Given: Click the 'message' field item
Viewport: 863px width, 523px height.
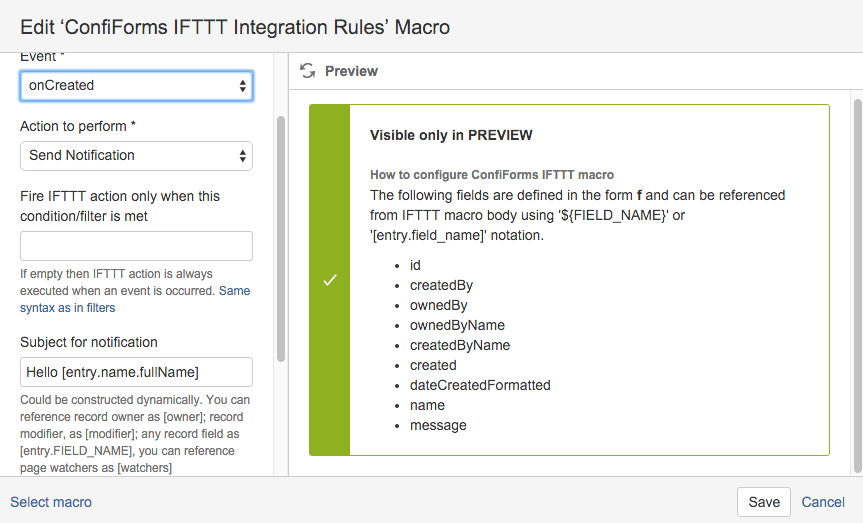Looking at the screenshot, I should 438,426.
